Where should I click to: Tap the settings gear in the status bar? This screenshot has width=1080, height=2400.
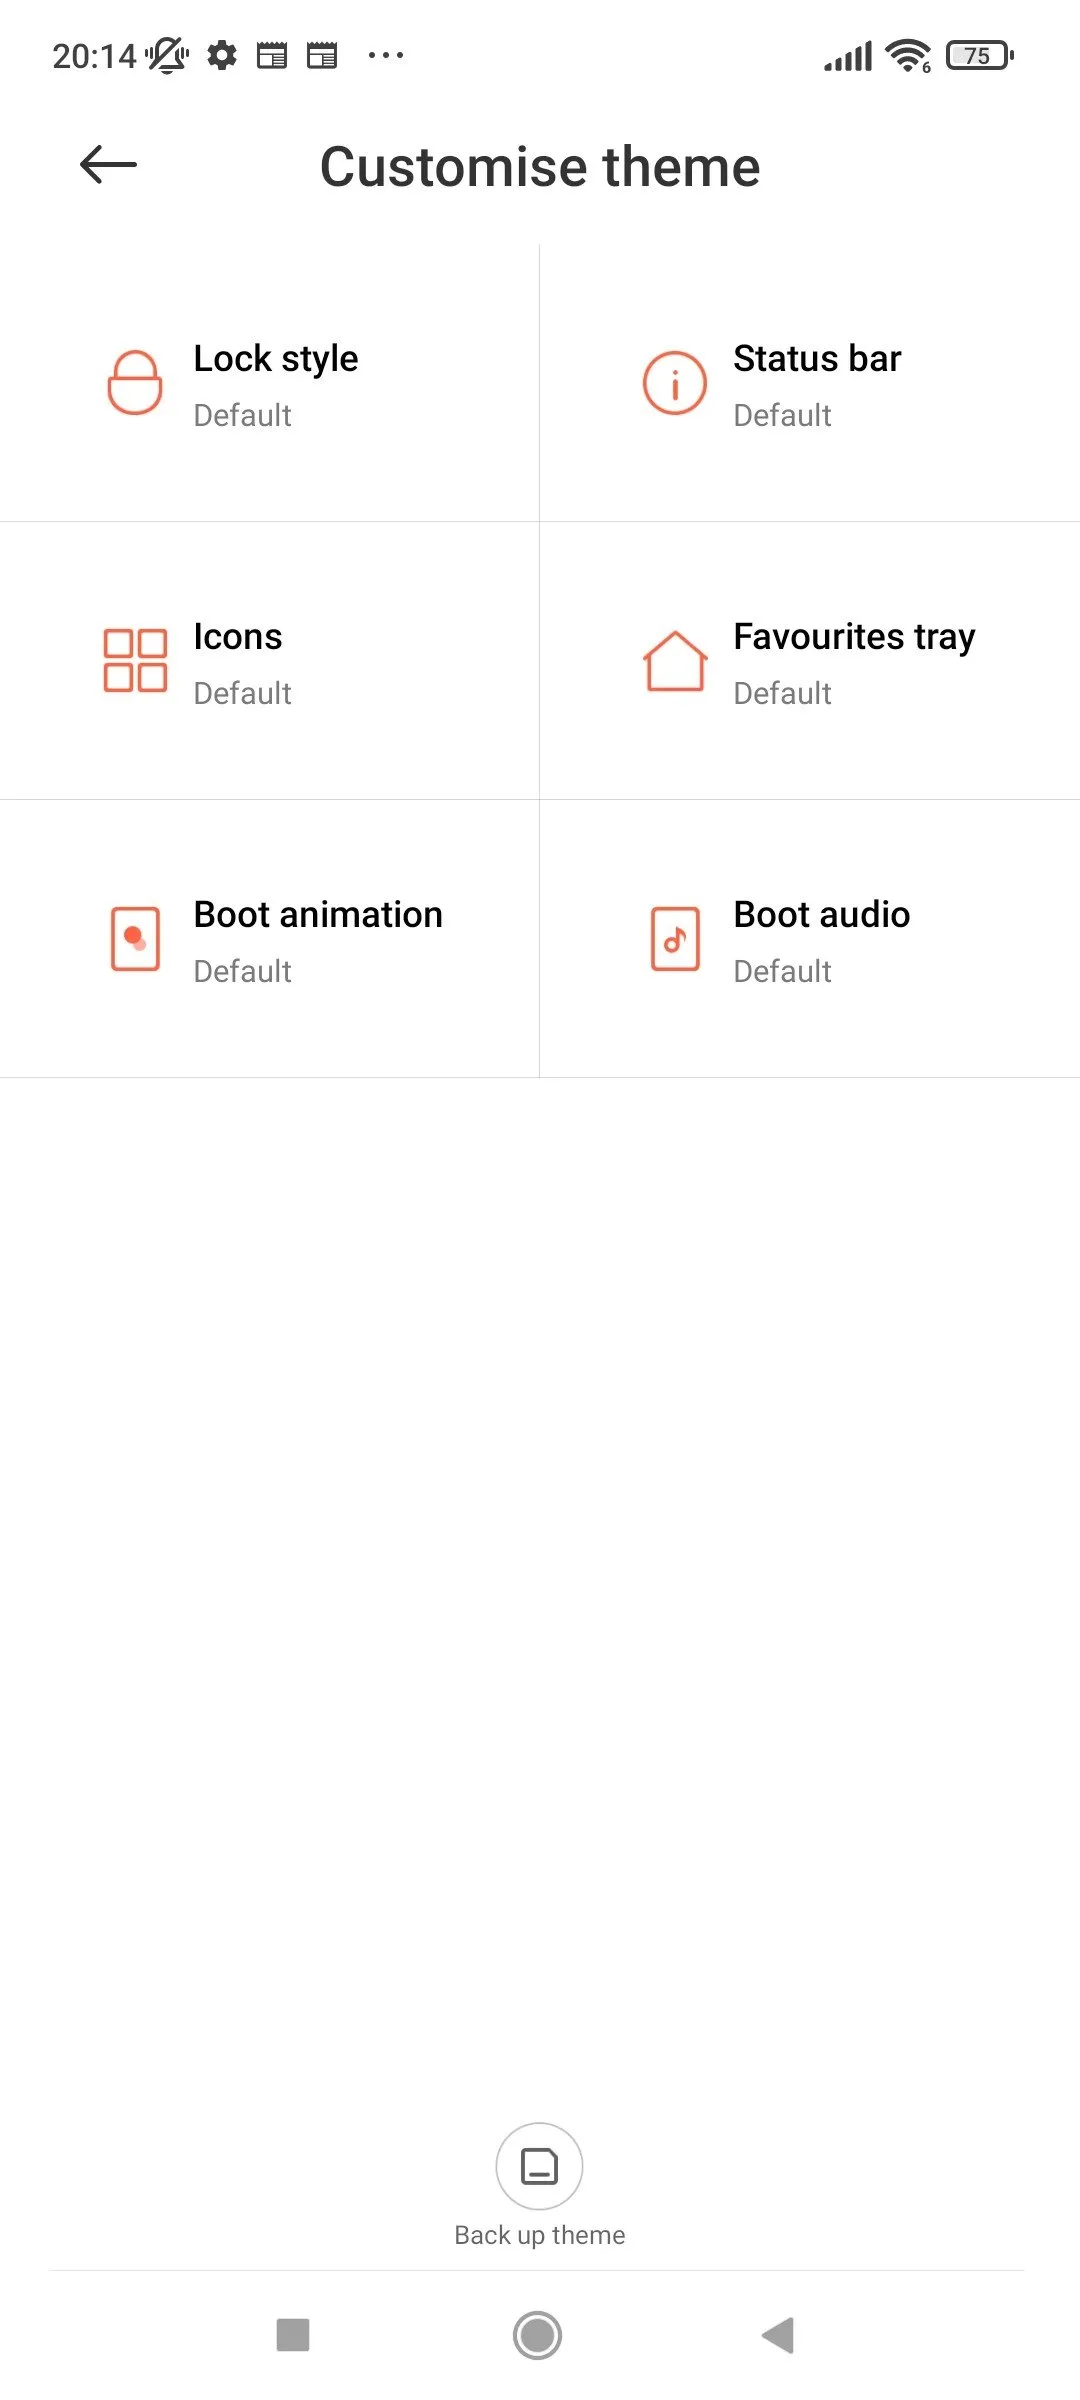(222, 56)
